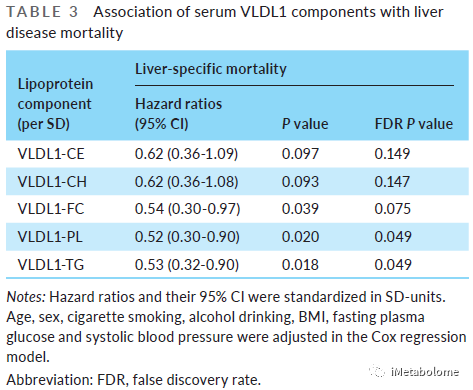
Task: Click the Lipoprotein component column header
Action: [55, 104]
